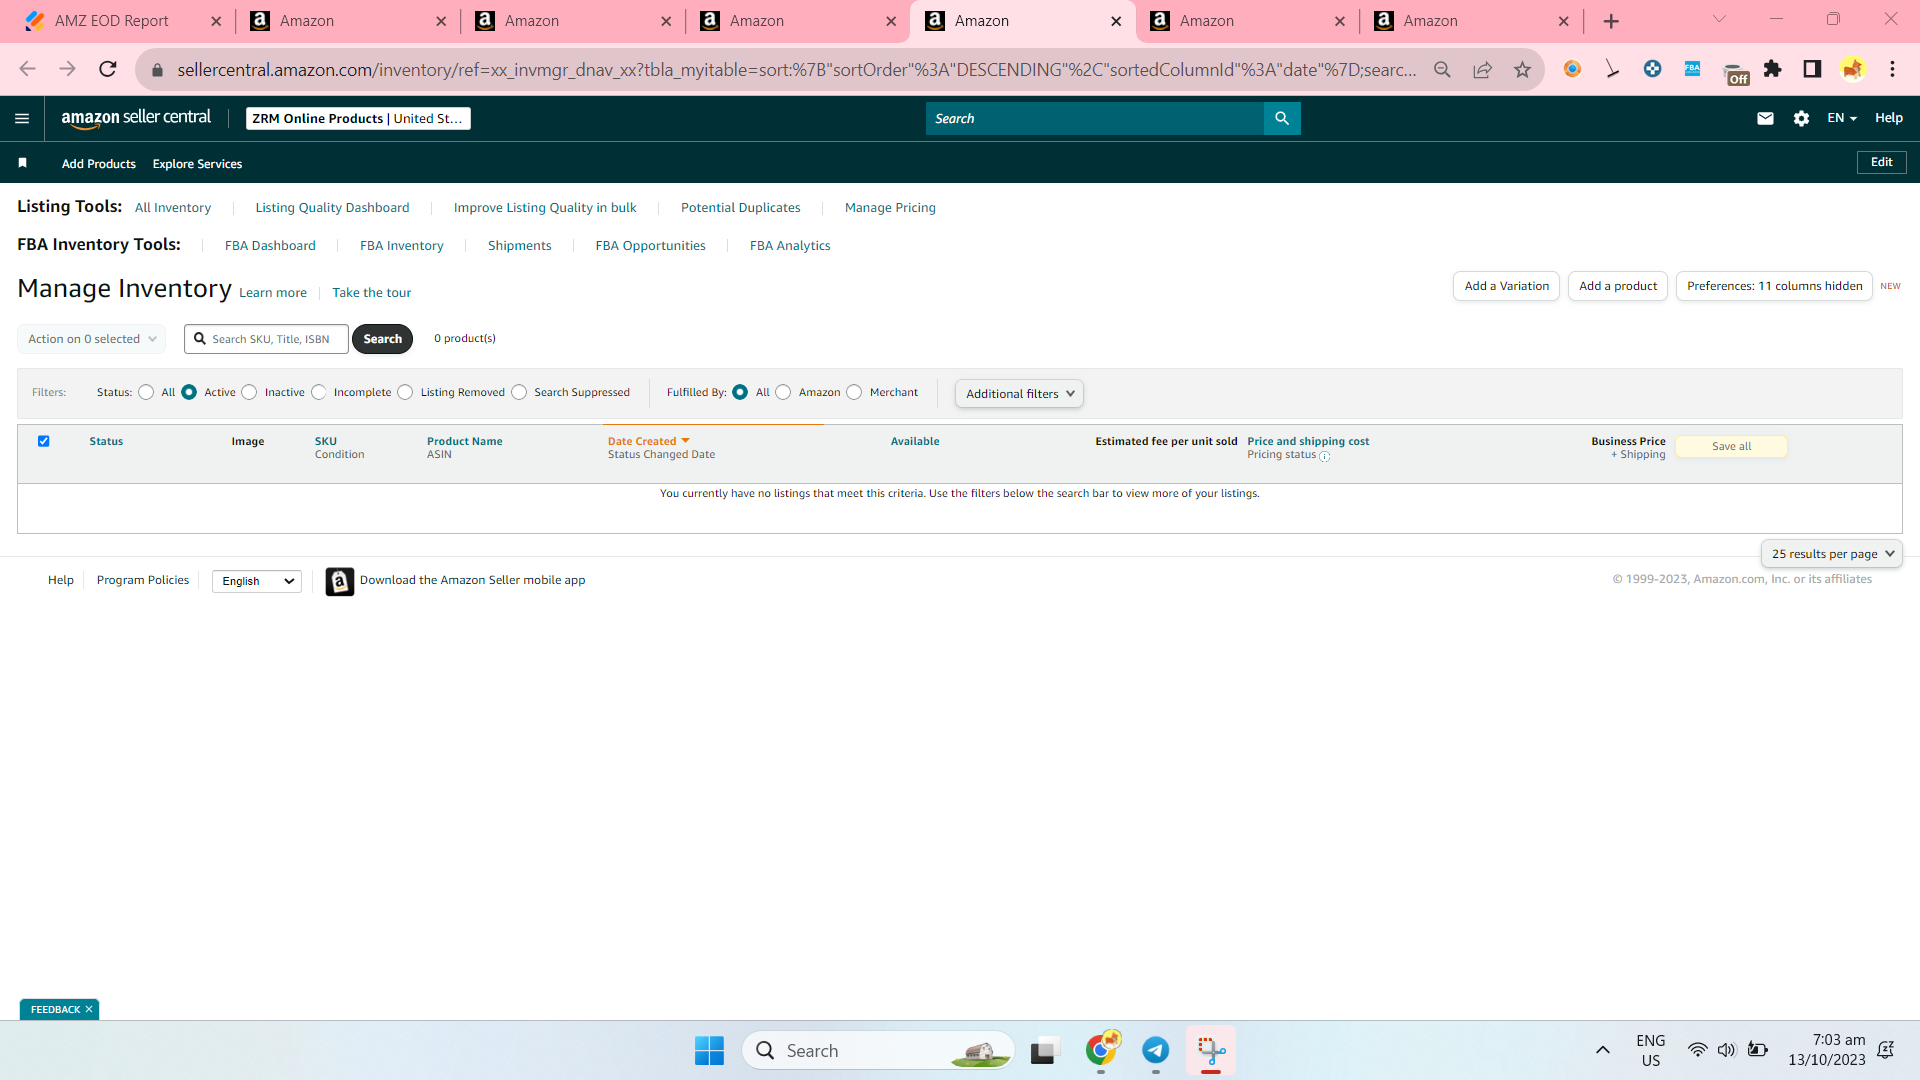Click the Pricing status info icon
Image resolution: width=1920 pixels, height=1080 pixels.
coord(1325,456)
